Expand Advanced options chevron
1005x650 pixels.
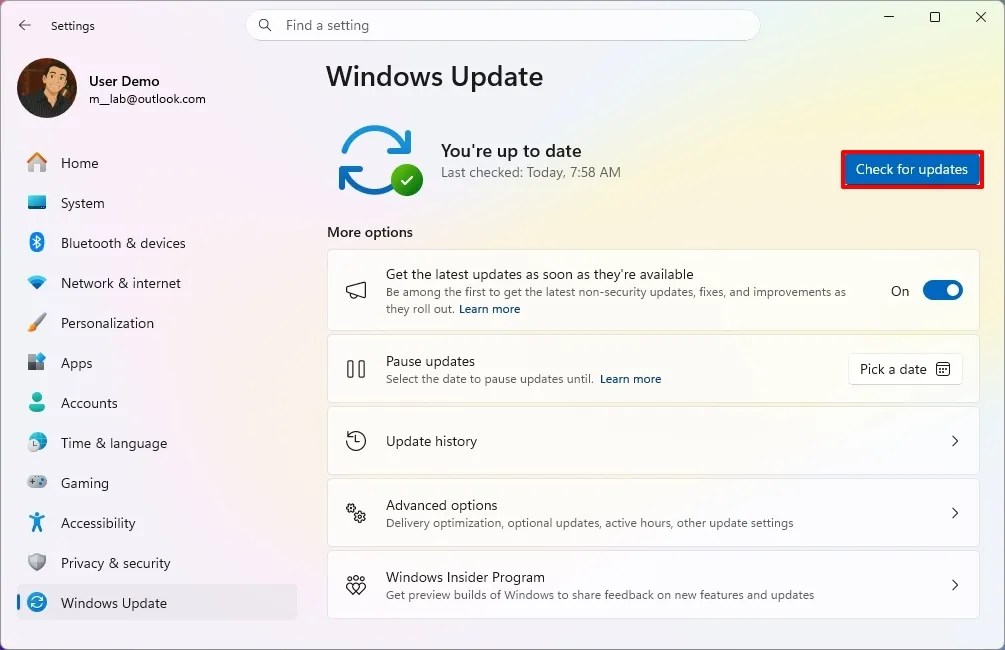(955, 513)
